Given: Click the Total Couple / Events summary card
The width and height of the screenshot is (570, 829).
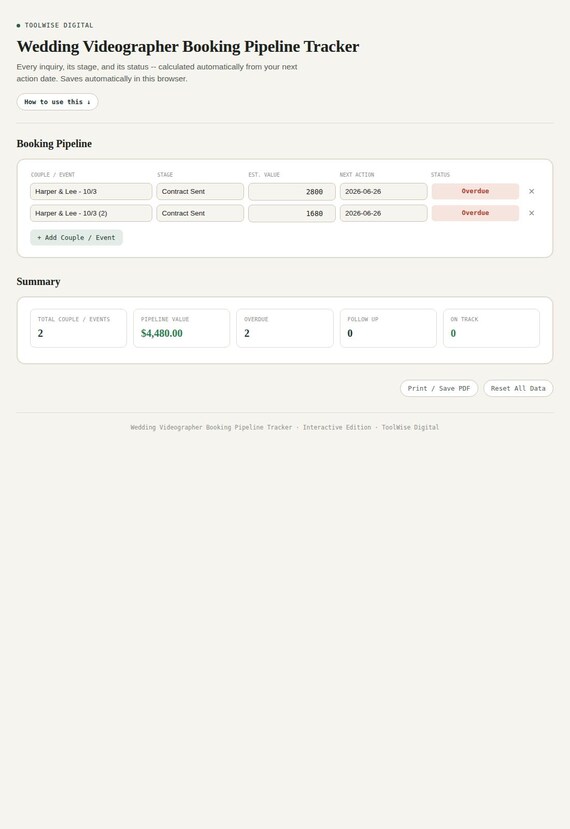Looking at the screenshot, I should pyautogui.click(x=78, y=328).
